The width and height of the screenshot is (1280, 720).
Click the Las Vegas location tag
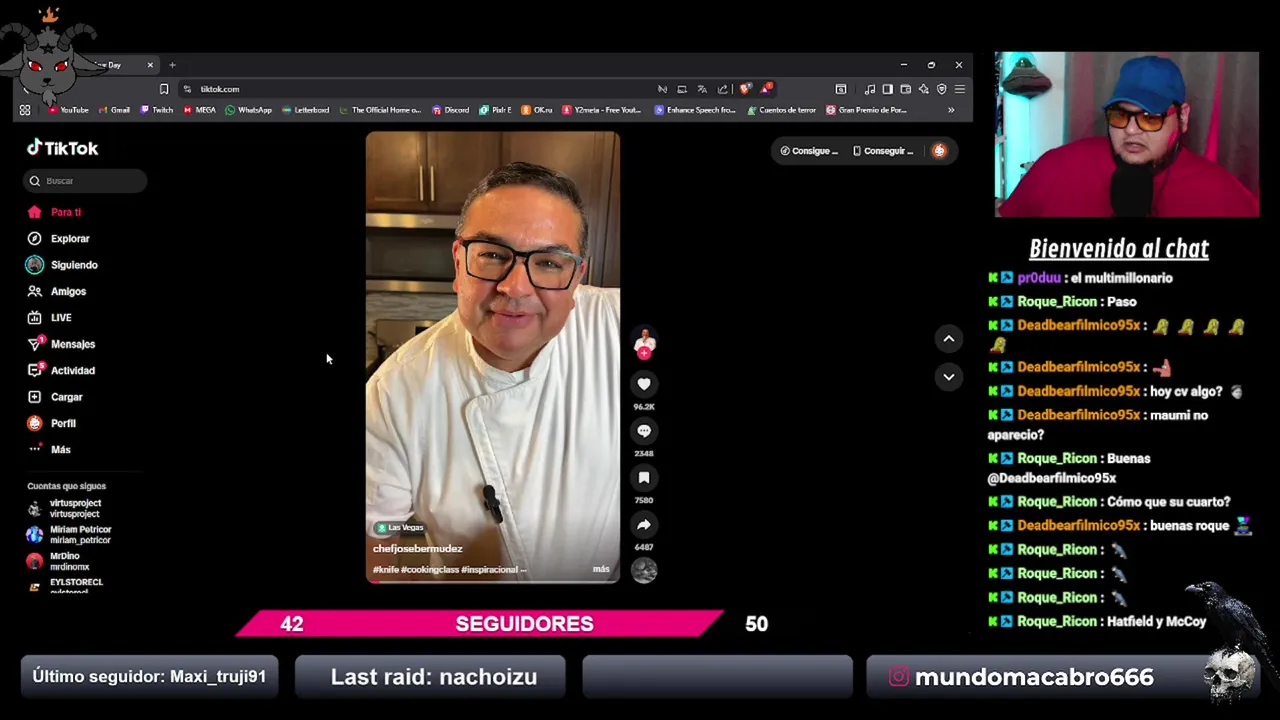(400, 527)
